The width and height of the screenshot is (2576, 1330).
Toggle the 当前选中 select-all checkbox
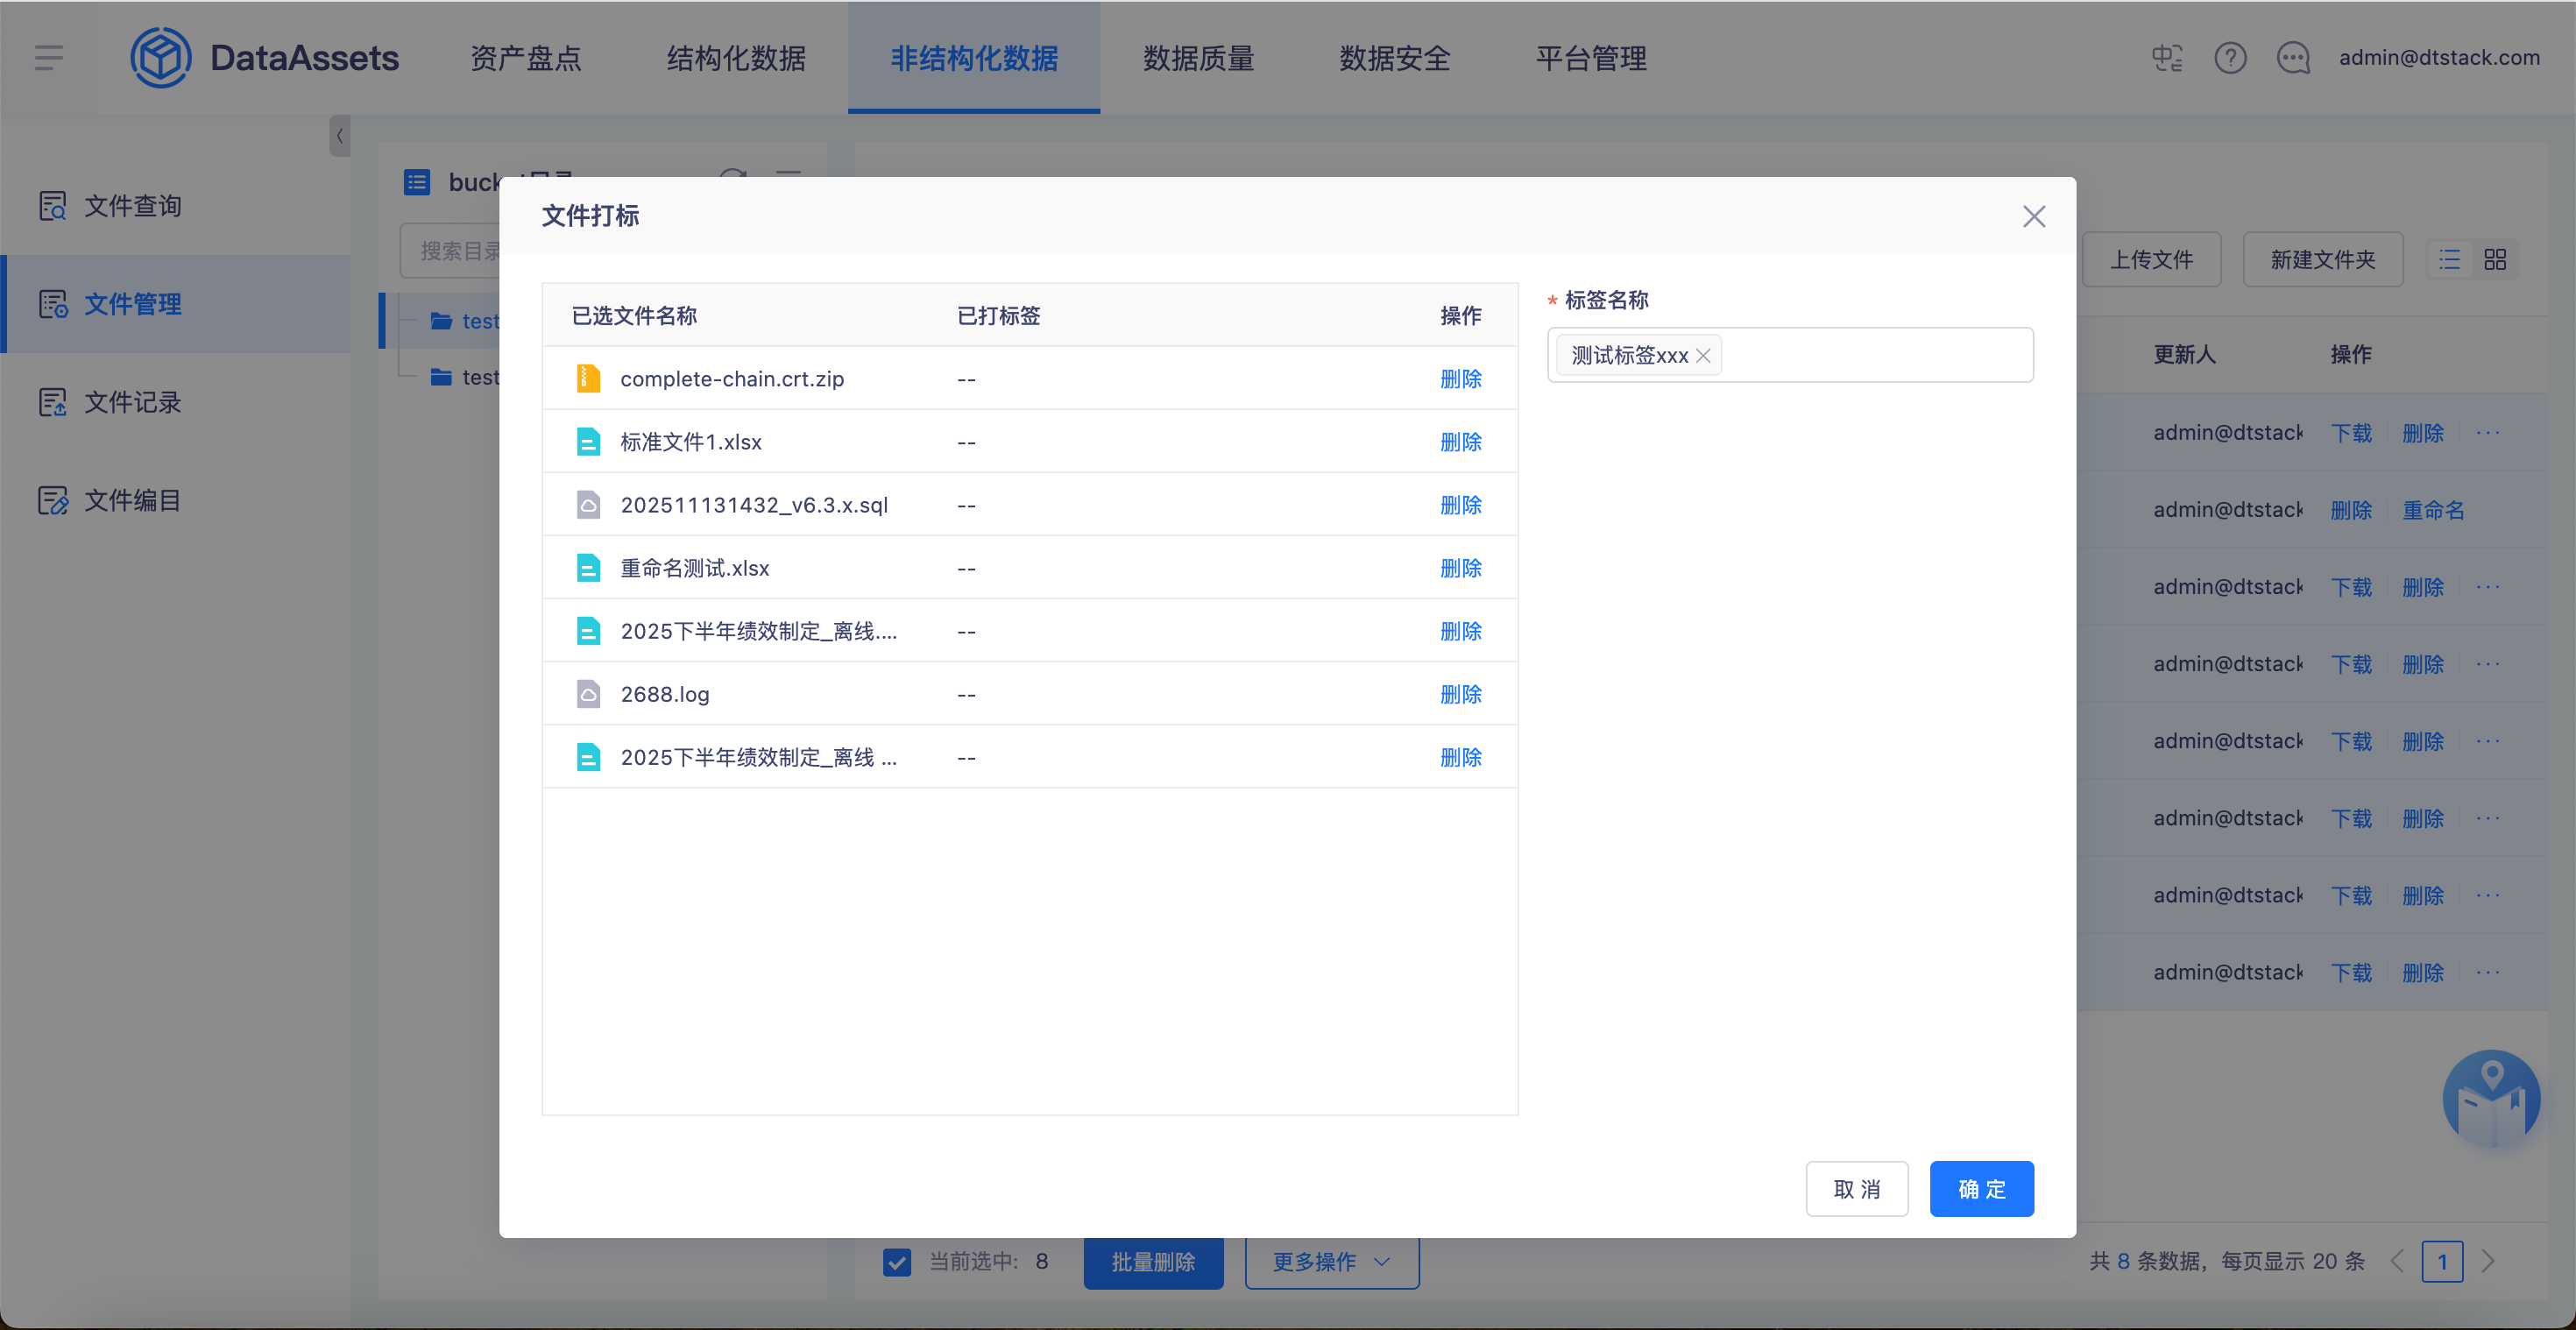(x=897, y=1262)
